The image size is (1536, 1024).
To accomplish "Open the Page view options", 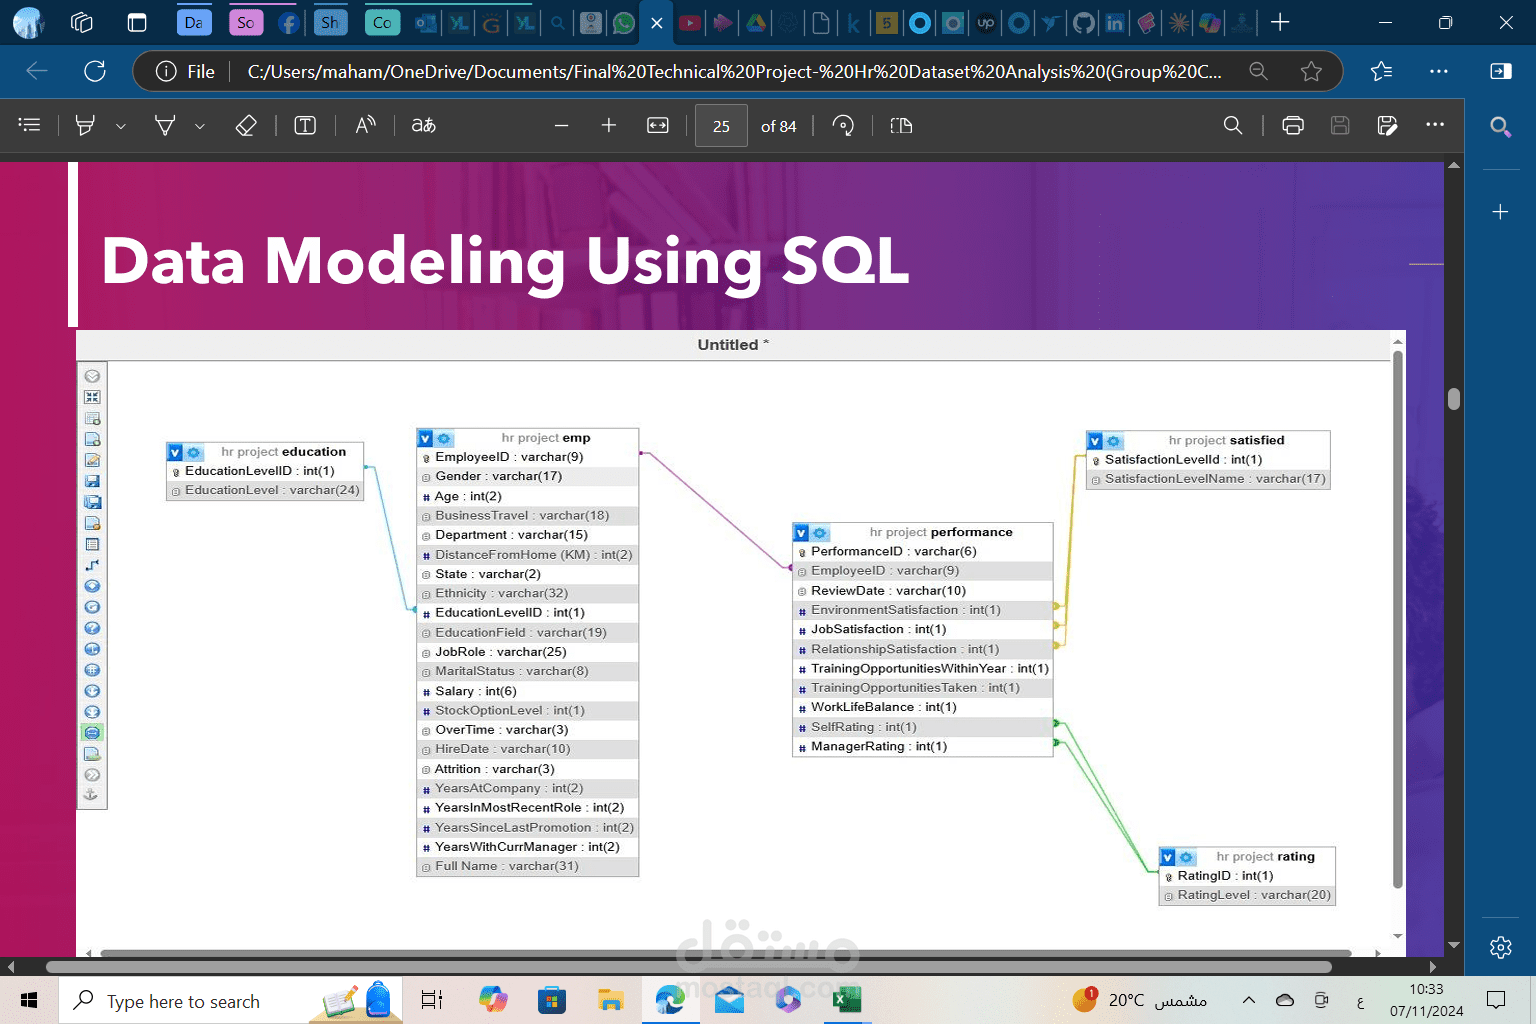I will pos(901,125).
